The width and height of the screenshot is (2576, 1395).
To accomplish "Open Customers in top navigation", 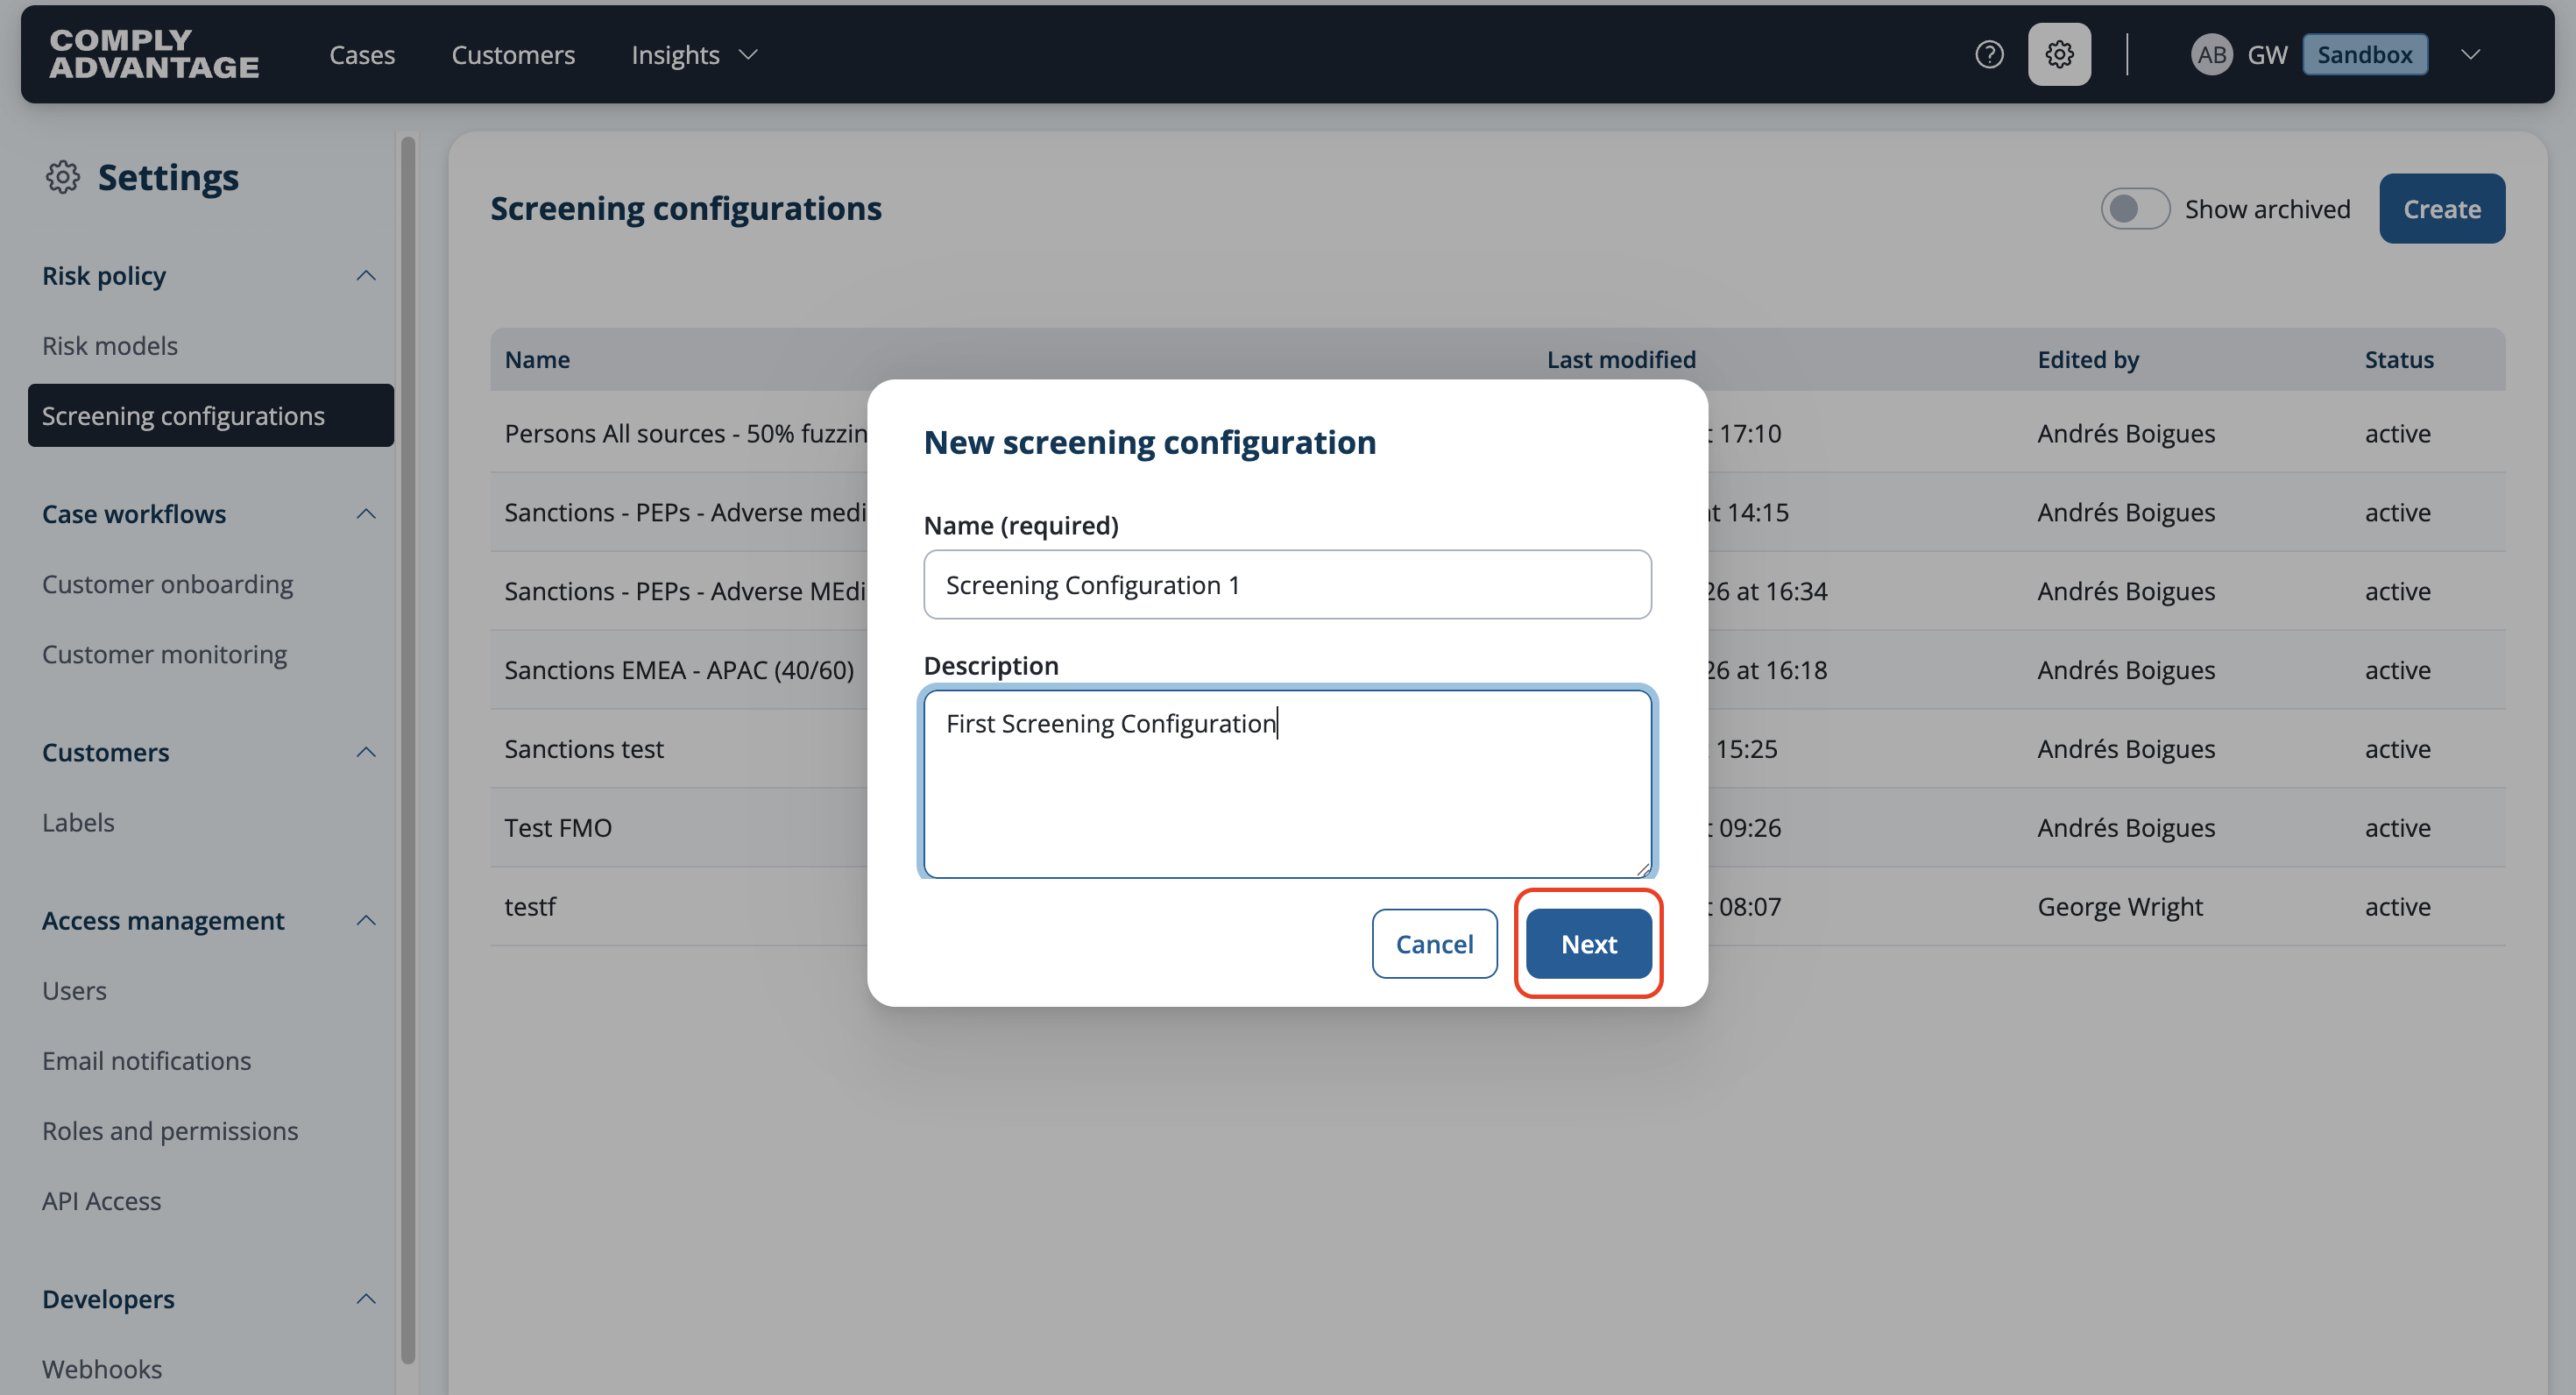I will coord(513,54).
